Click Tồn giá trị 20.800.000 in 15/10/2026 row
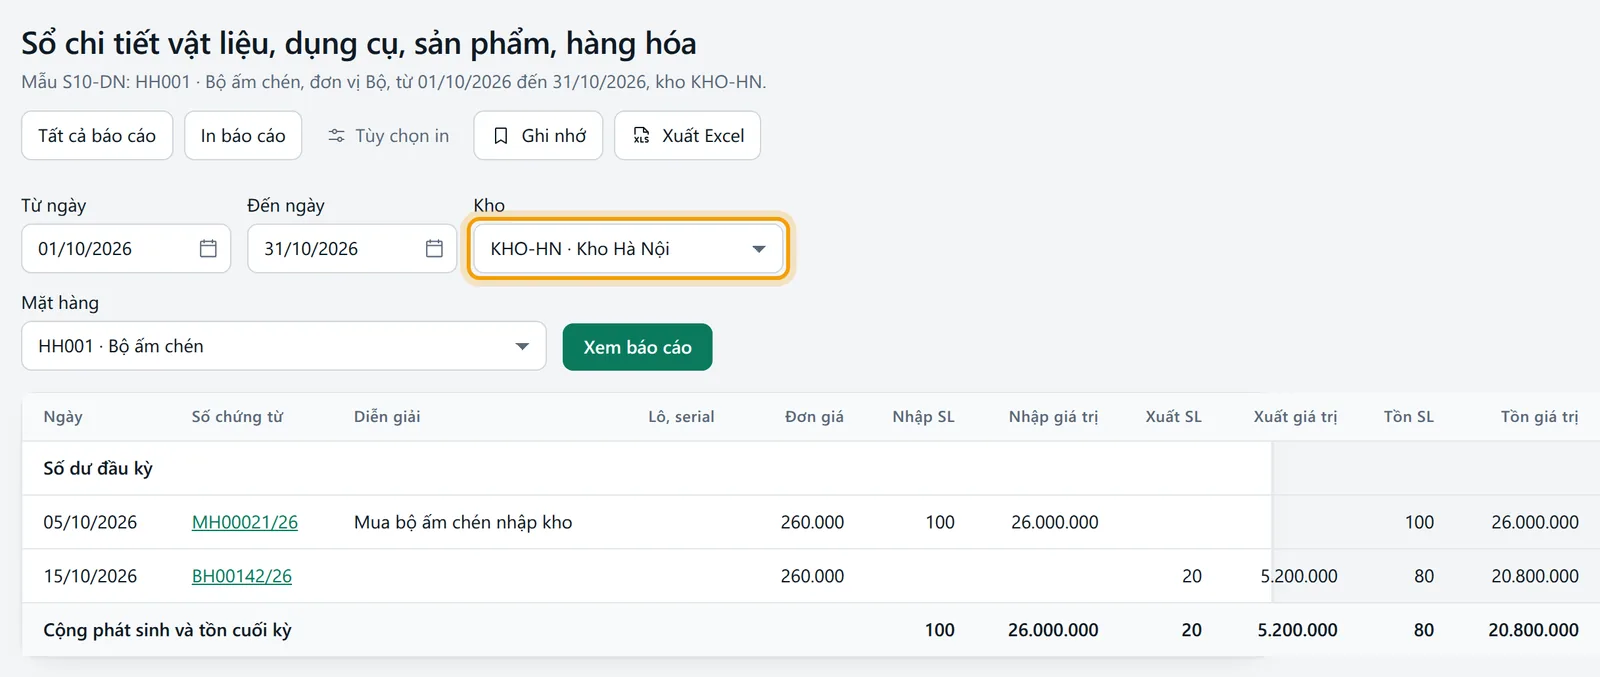The height and width of the screenshot is (677, 1600). pyautogui.click(x=1535, y=576)
